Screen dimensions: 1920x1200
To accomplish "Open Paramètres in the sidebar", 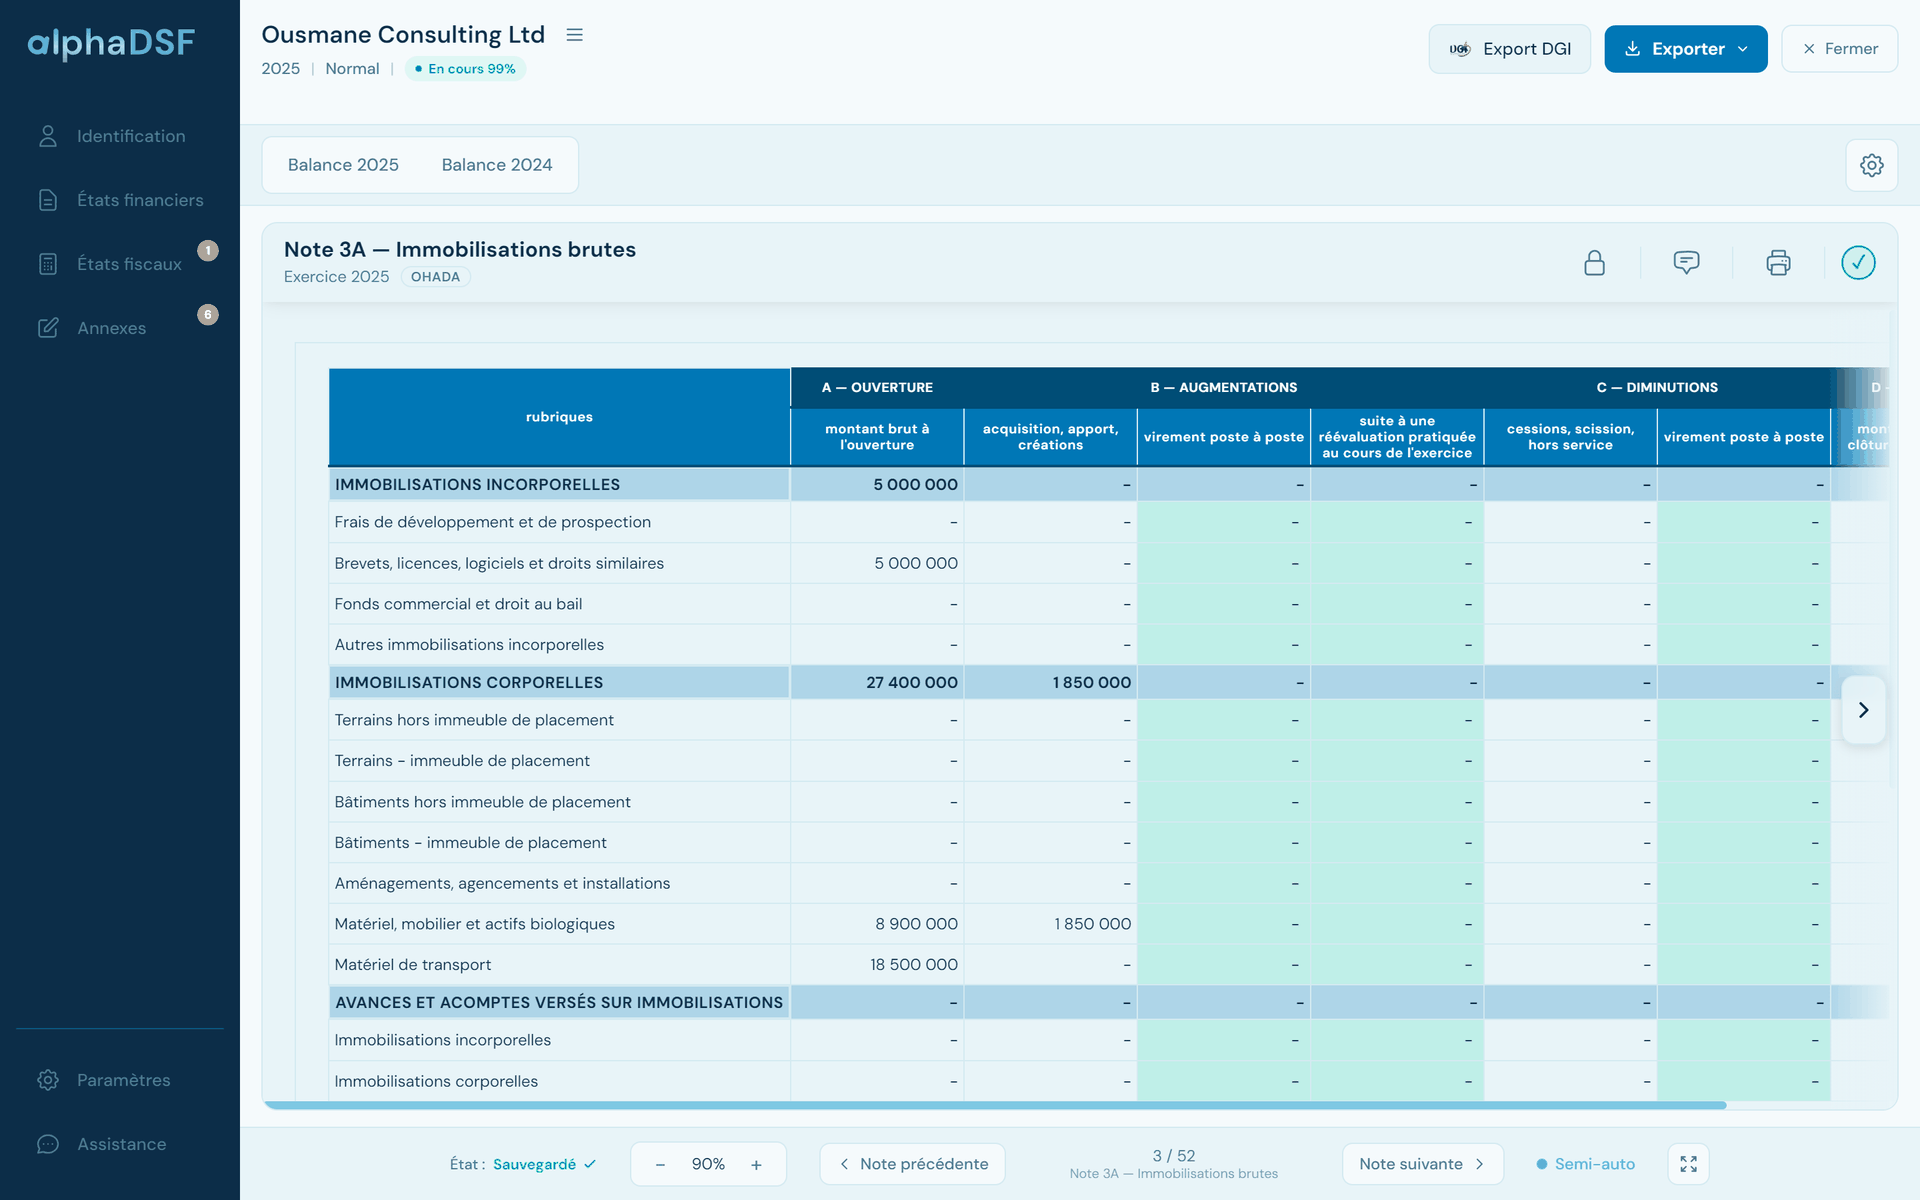I will coord(120,1080).
